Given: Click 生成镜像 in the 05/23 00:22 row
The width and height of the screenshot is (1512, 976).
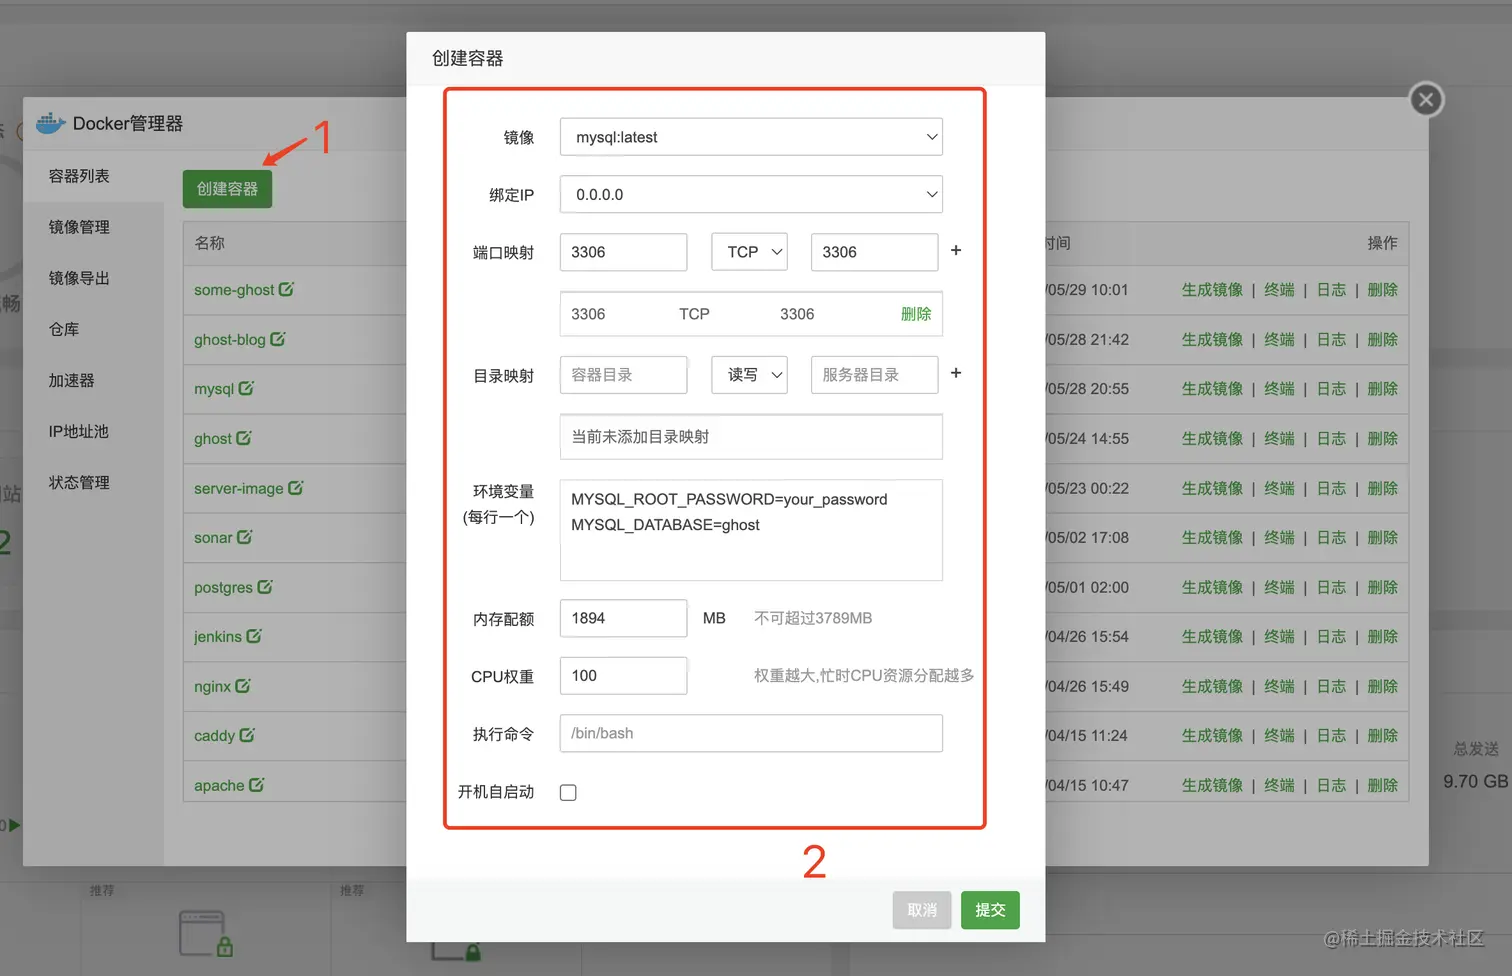Looking at the screenshot, I should click(1212, 488).
